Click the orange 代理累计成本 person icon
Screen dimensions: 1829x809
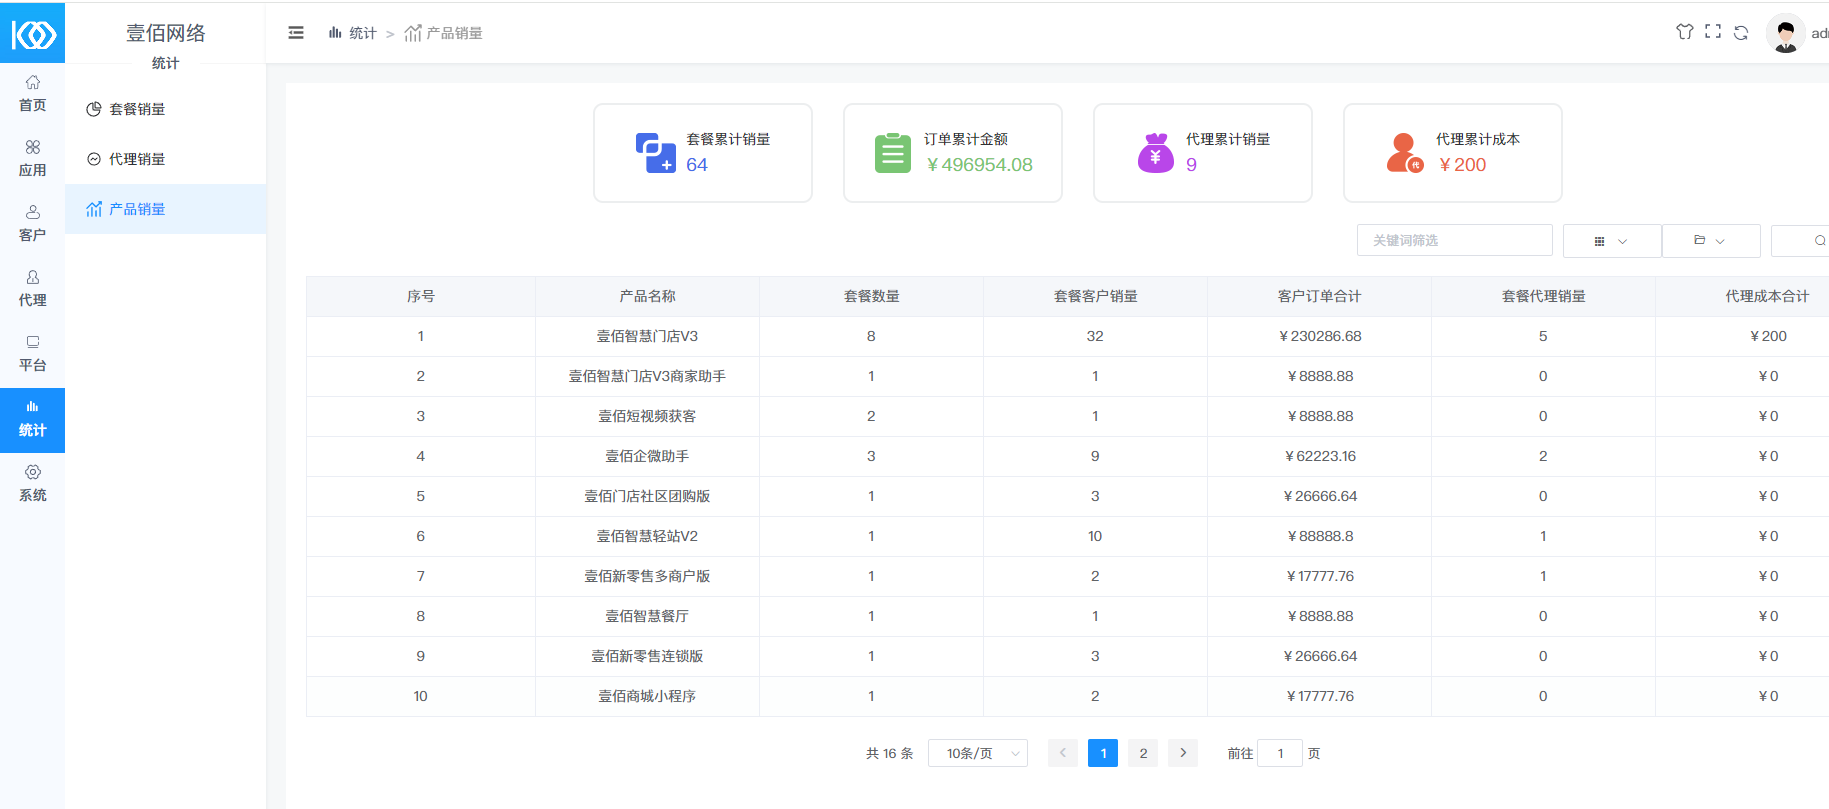pos(1405,153)
